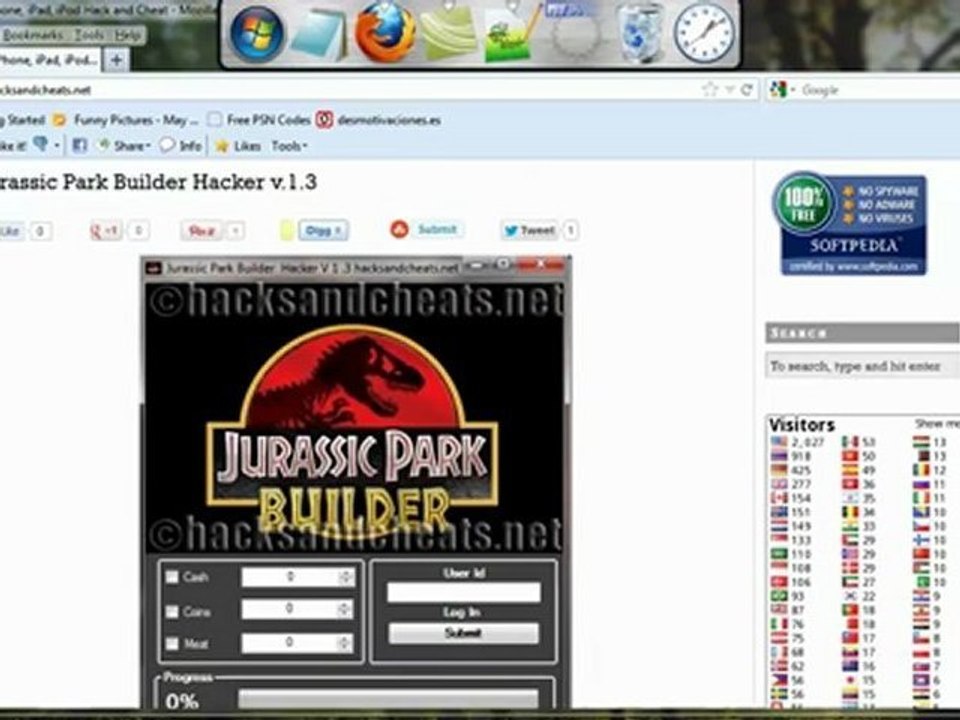Open the desmotivaciones.es bookmark
The height and width of the screenshot is (720, 960).
(x=379, y=120)
